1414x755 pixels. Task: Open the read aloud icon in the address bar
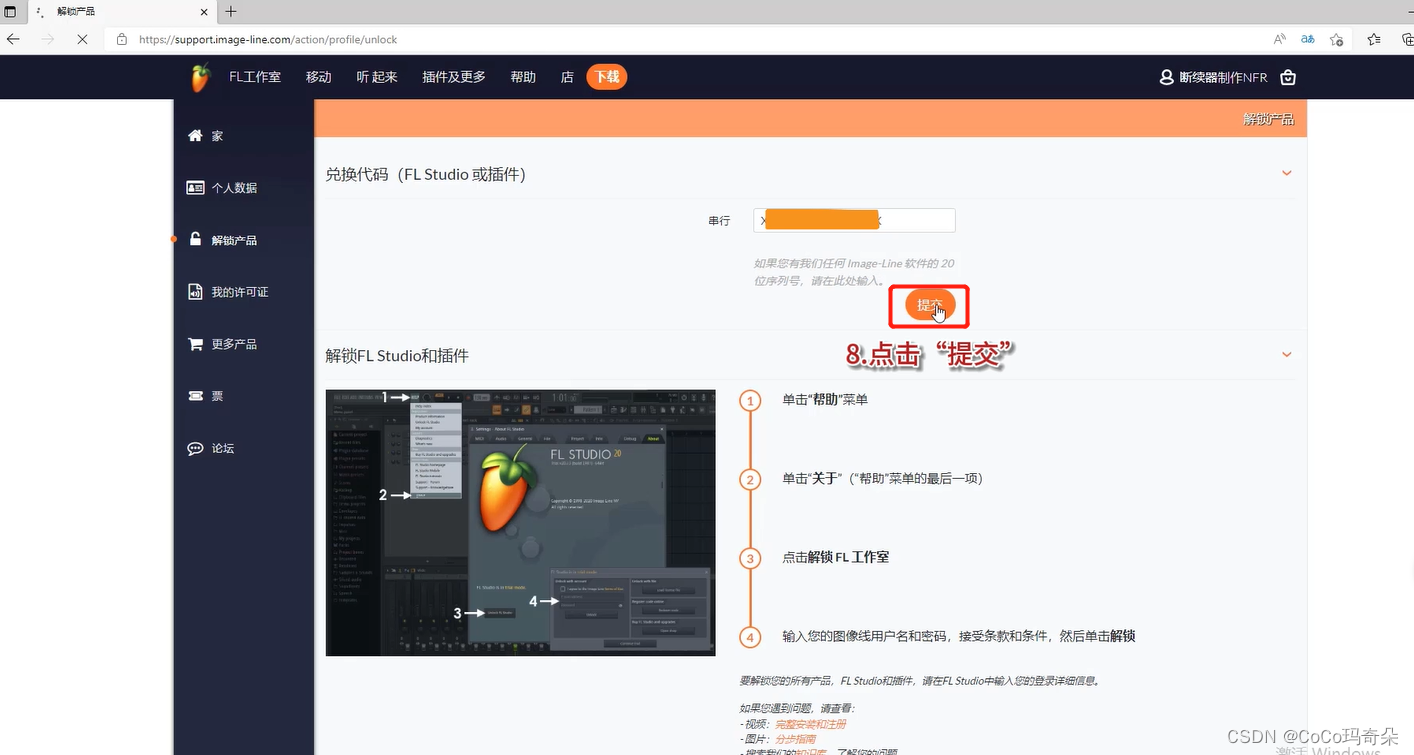[x=1279, y=39]
